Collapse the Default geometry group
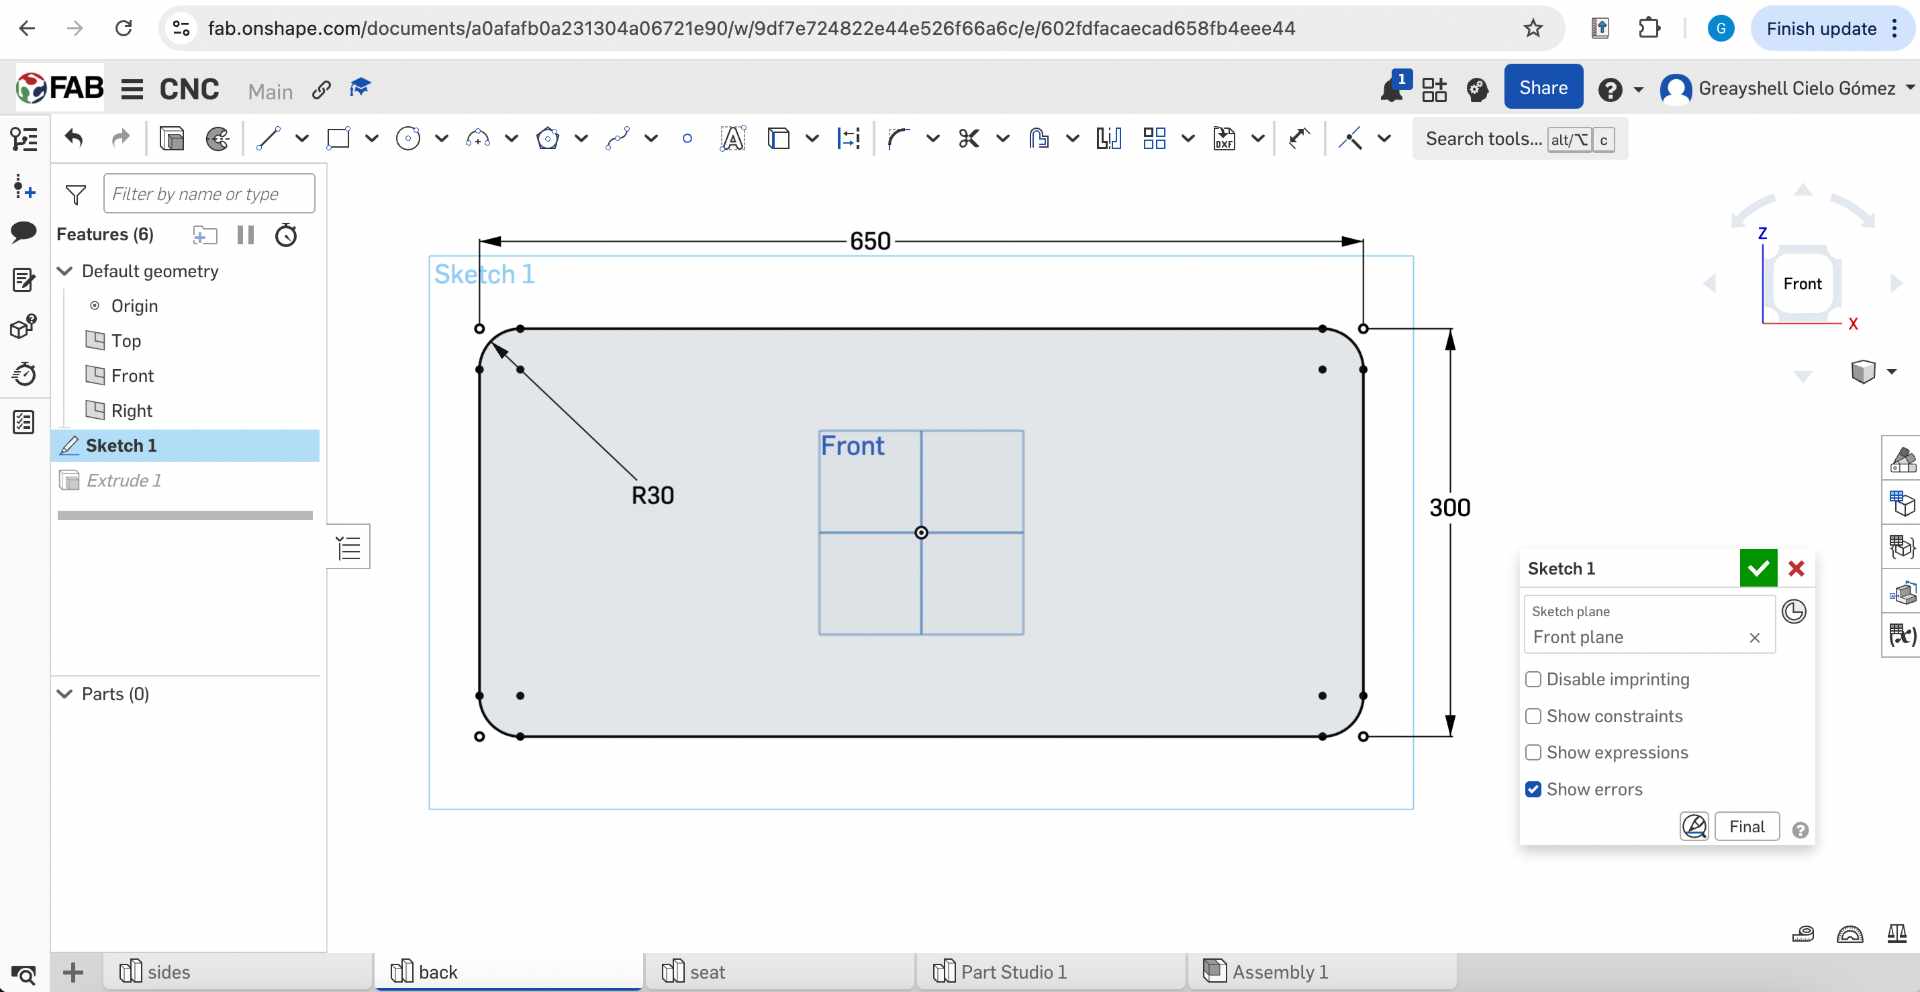1920x992 pixels. pyautogui.click(x=65, y=271)
